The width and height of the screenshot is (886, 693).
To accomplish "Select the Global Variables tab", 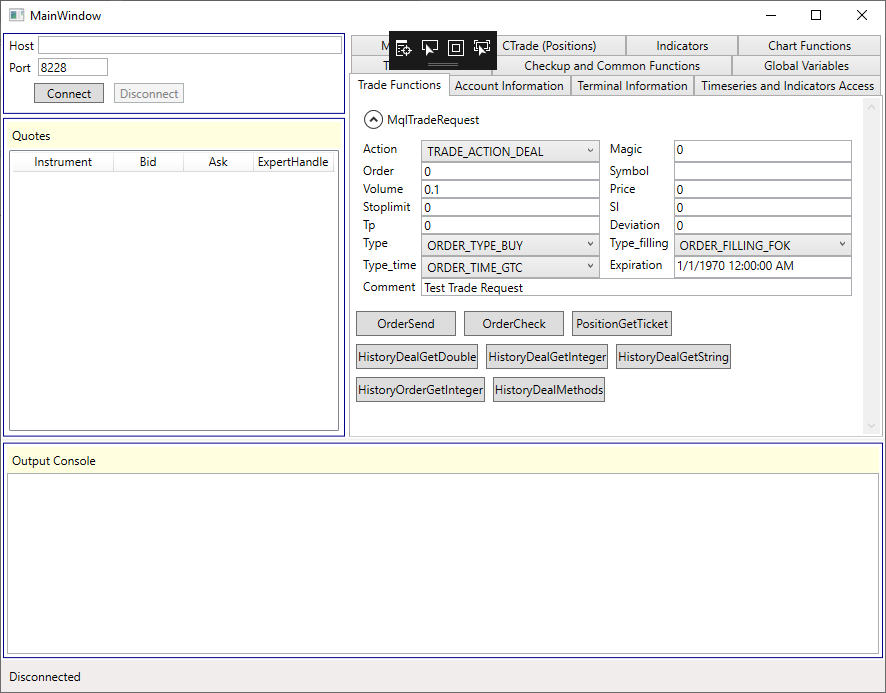I will click(x=806, y=66).
